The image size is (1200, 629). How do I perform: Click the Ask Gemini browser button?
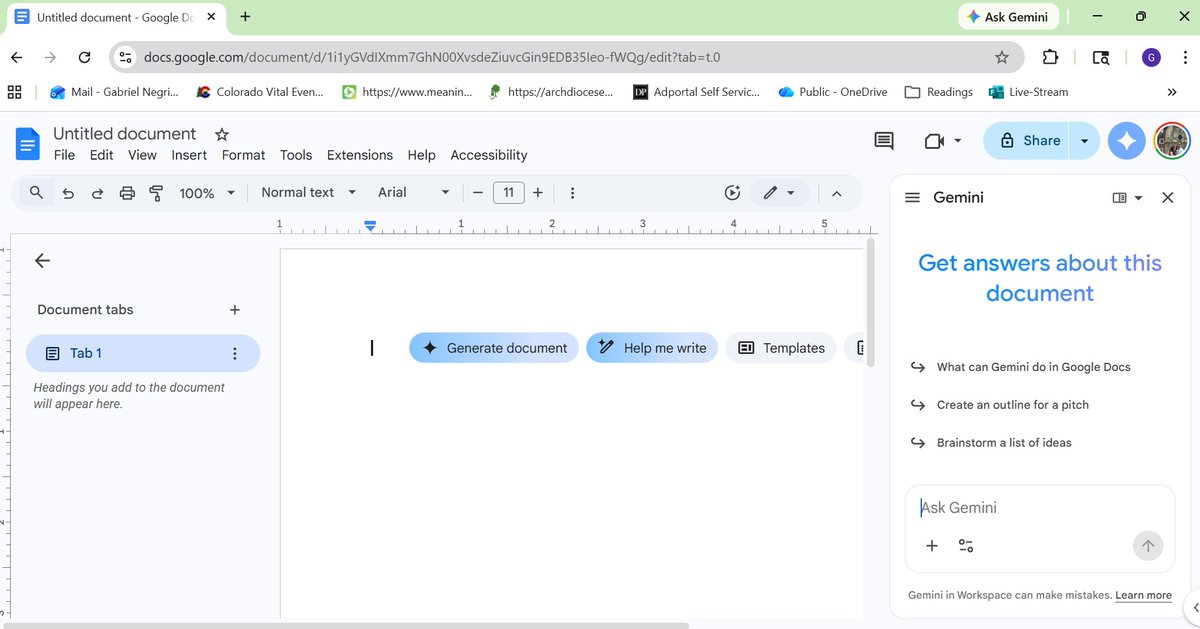(x=1008, y=17)
